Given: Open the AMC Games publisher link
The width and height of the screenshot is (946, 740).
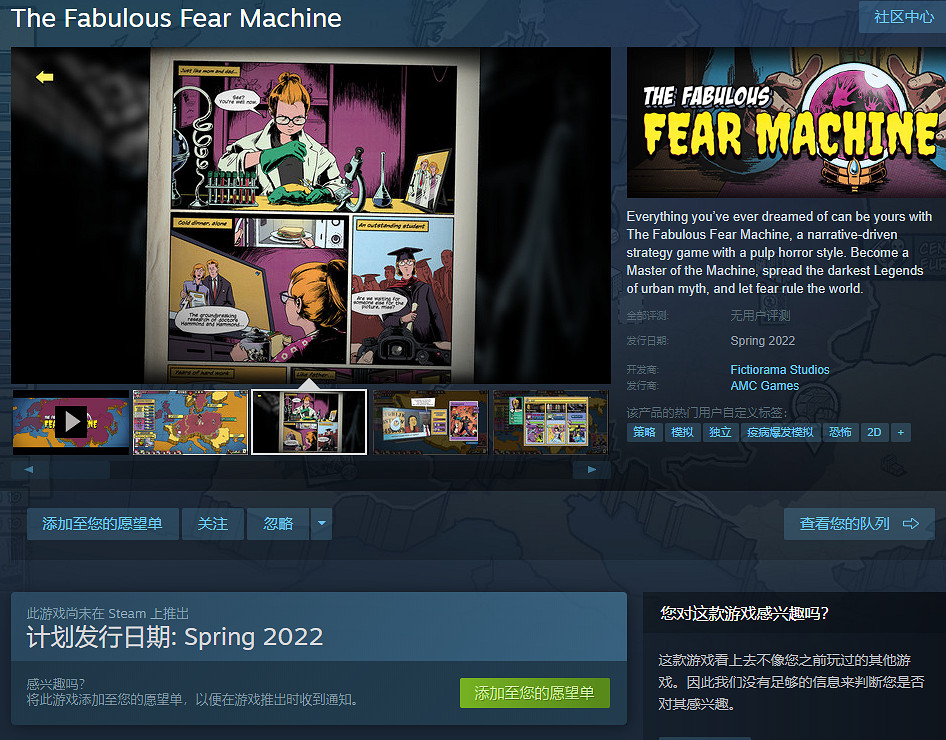Looking at the screenshot, I should click(x=764, y=386).
